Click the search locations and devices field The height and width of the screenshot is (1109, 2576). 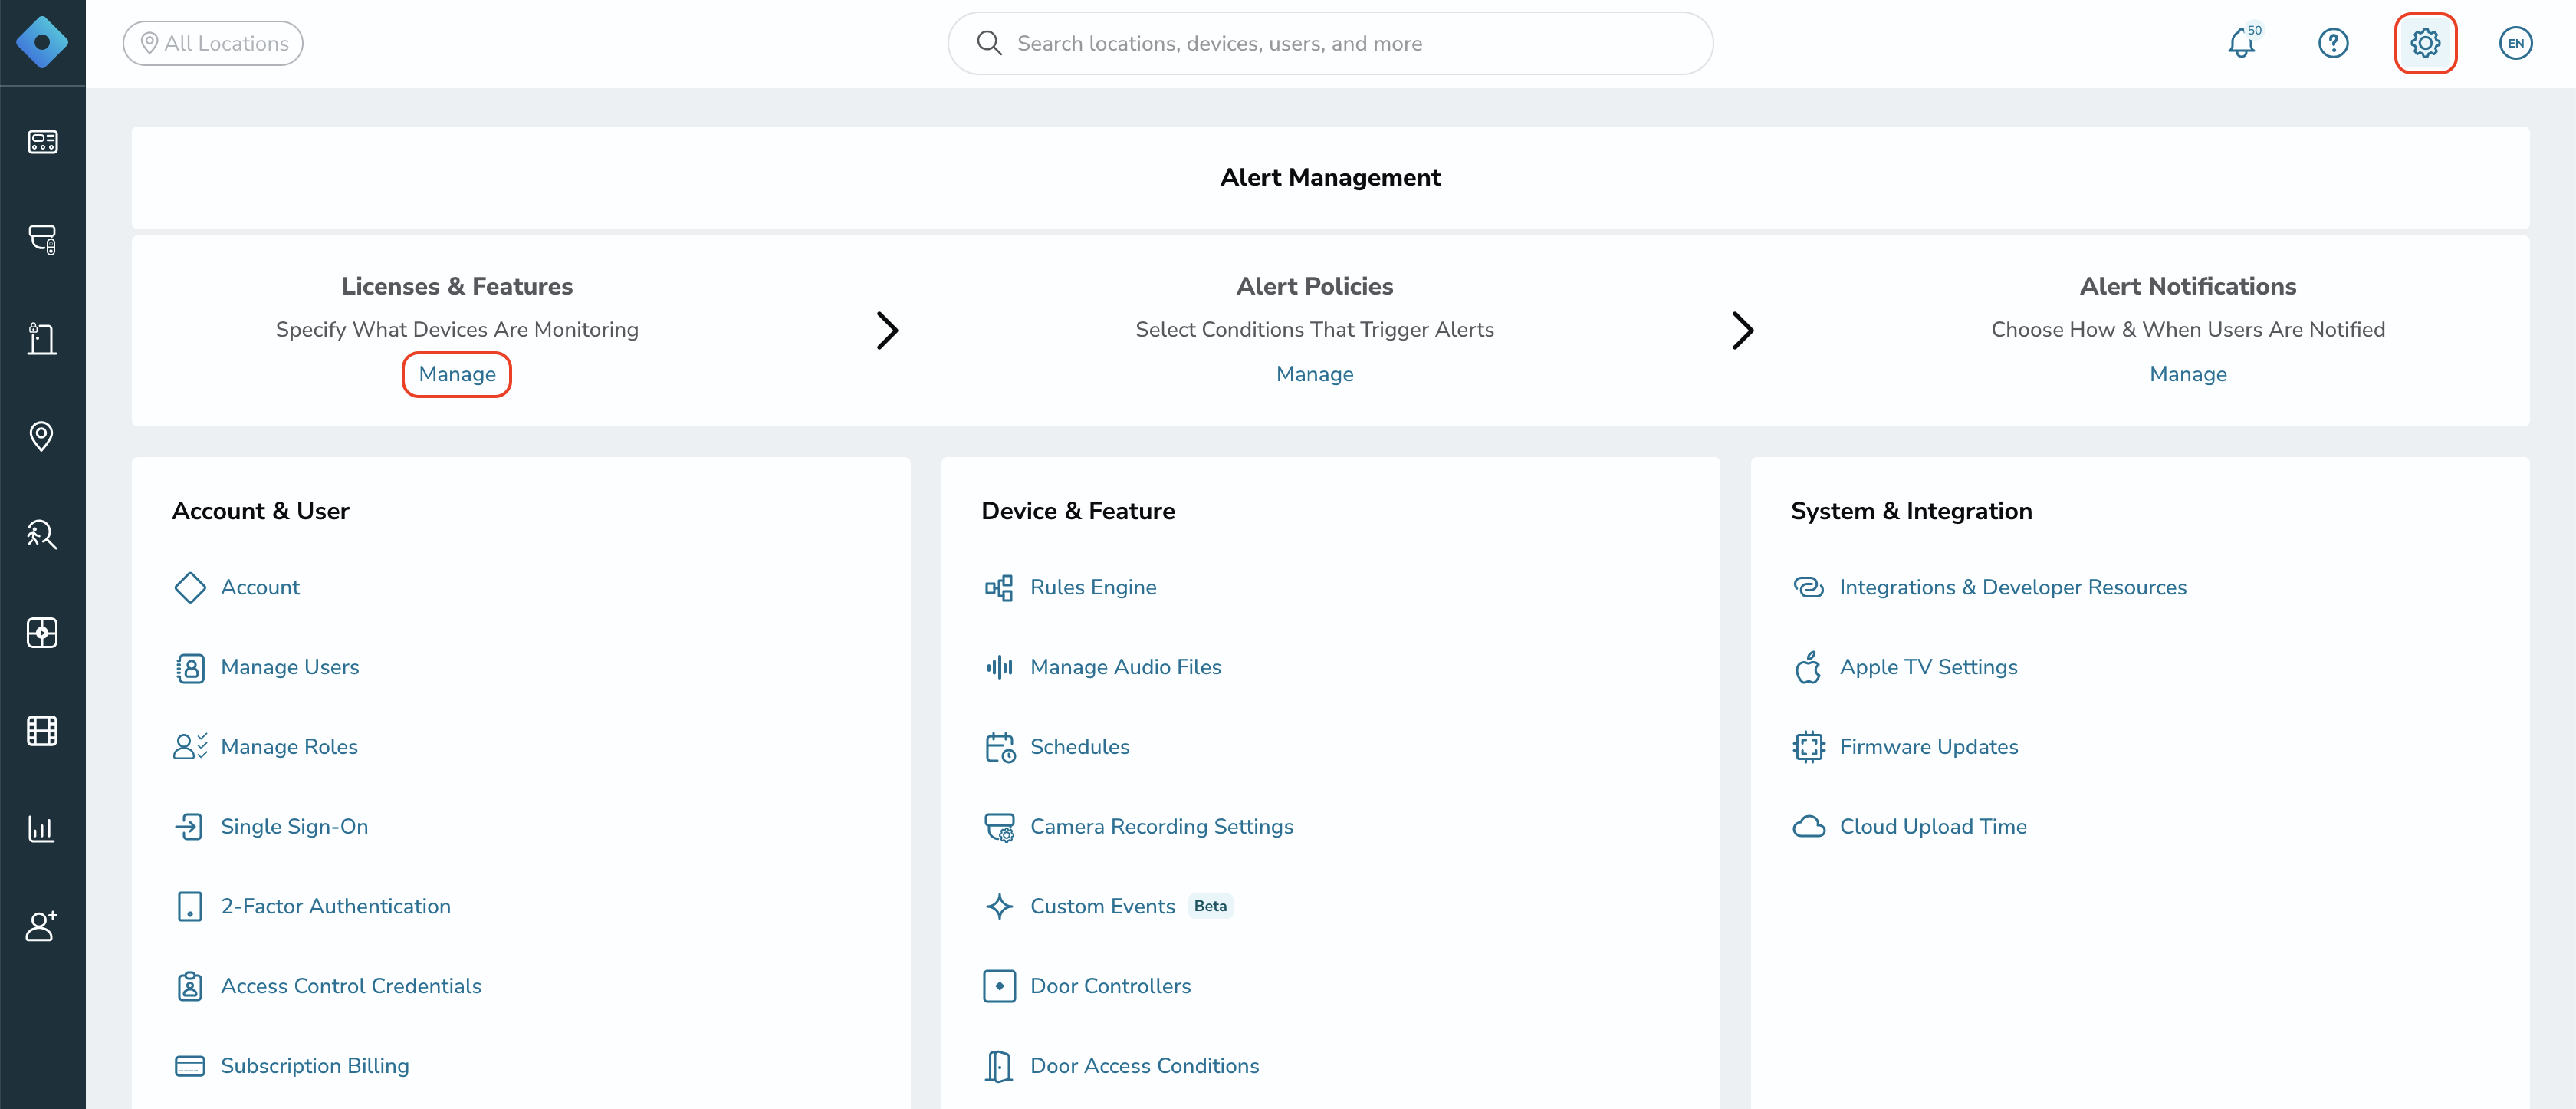tap(1330, 43)
